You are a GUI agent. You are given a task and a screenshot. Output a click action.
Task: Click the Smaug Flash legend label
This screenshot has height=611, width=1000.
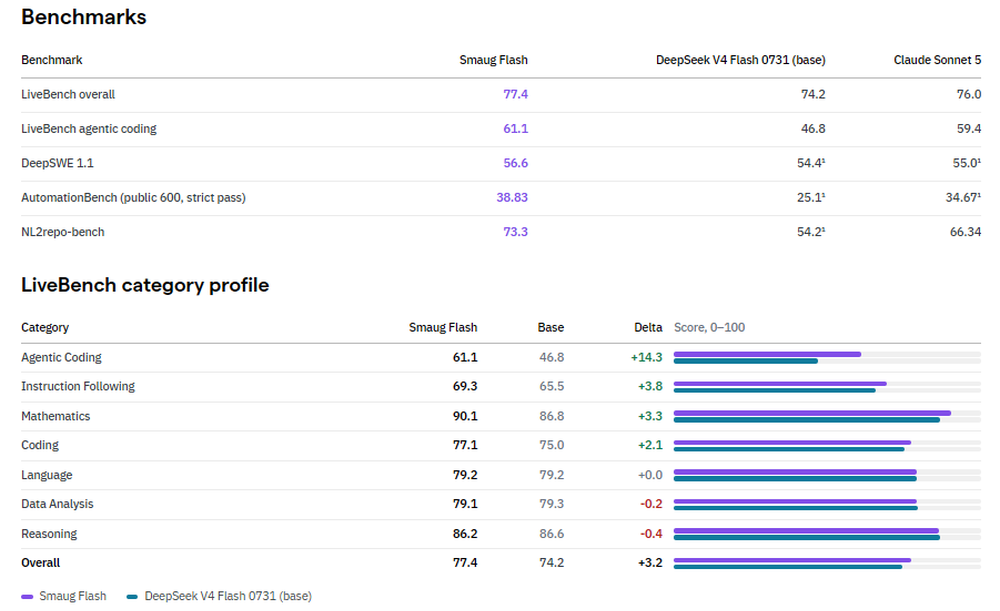point(73,596)
